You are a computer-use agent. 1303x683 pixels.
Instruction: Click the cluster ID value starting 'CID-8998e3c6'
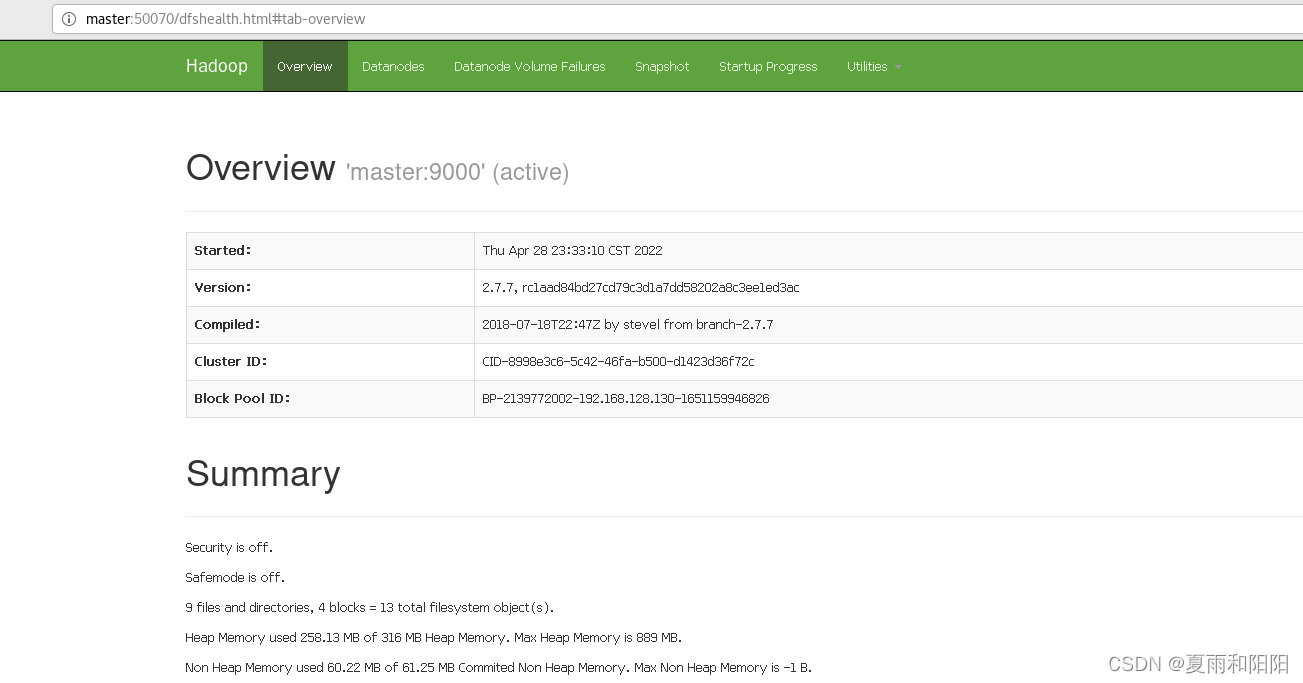[618, 362]
